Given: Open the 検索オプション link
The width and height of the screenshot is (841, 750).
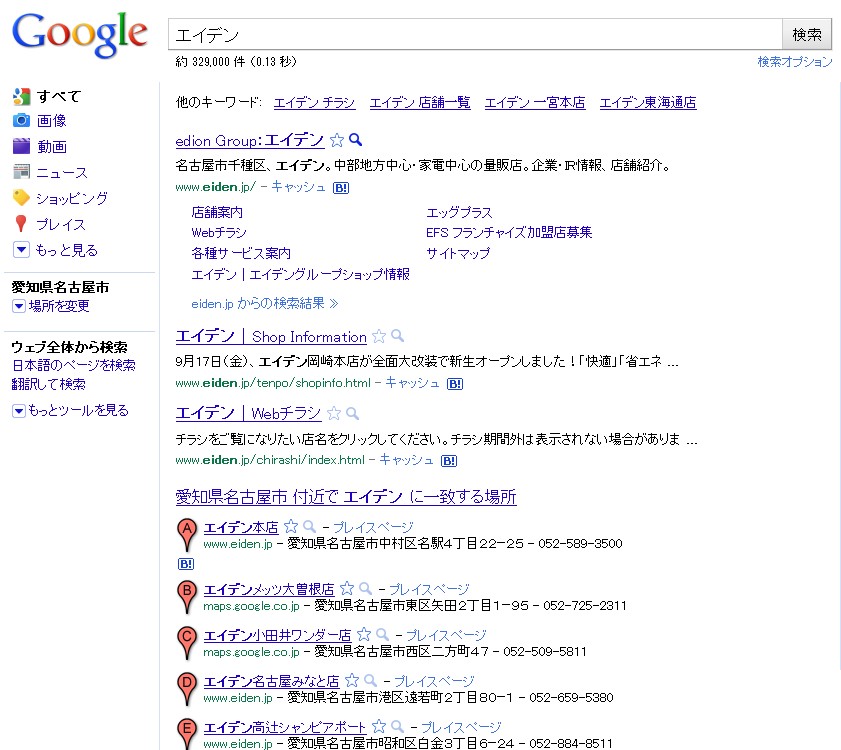Looking at the screenshot, I should pos(794,62).
